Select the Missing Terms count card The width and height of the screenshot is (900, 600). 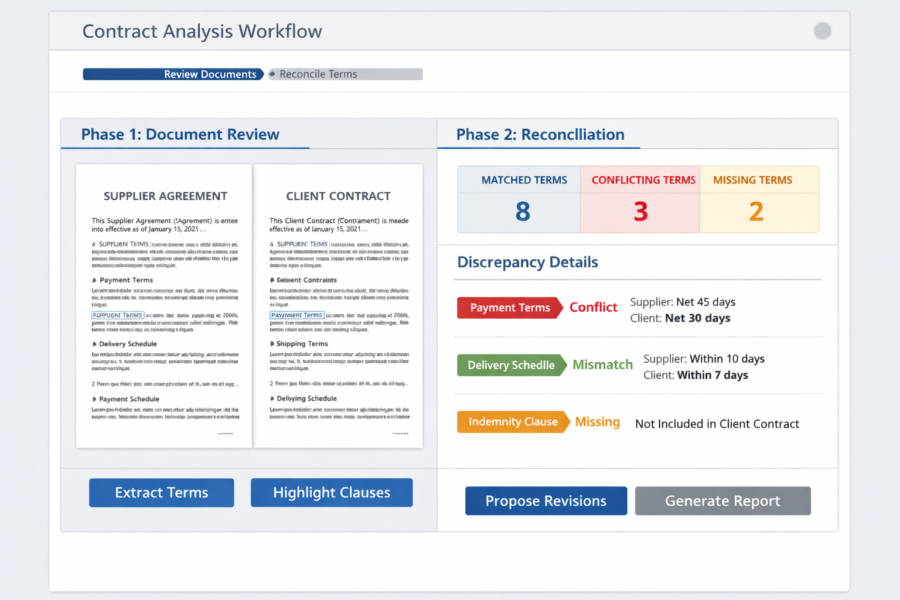tap(759, 199)
